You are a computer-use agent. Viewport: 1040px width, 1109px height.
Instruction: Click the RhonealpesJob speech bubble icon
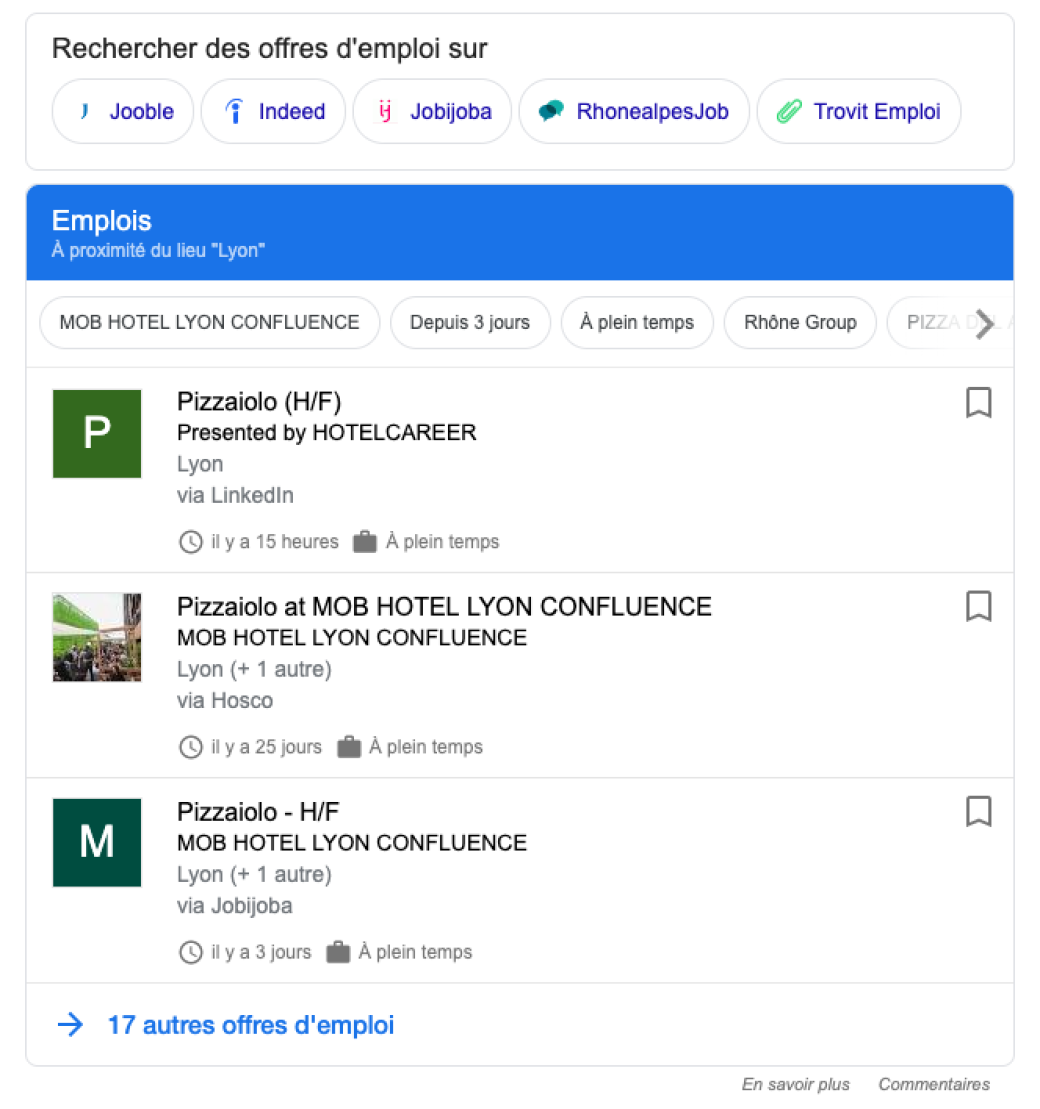tap(551, 111)
